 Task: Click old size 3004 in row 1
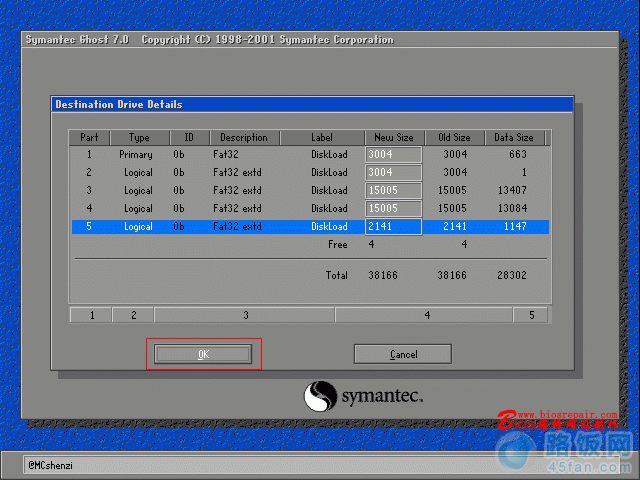click(455, 154)
